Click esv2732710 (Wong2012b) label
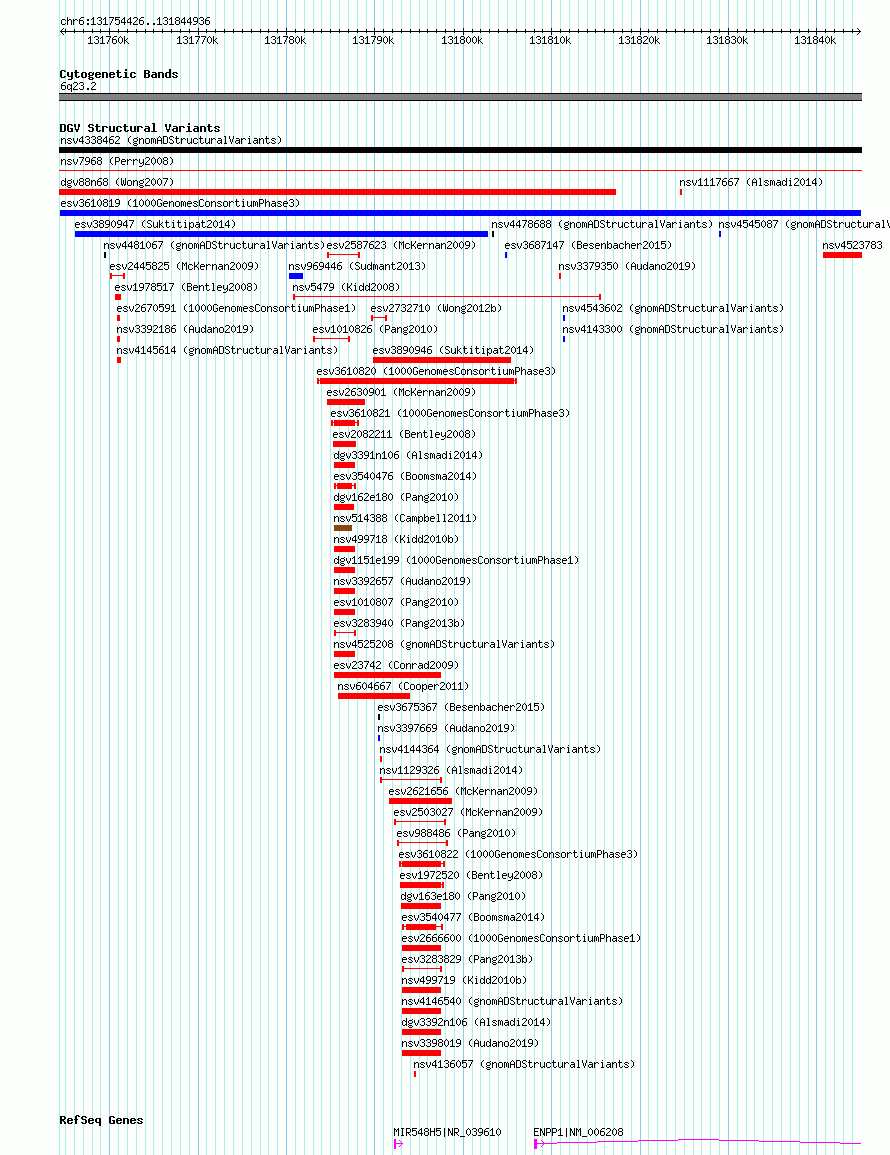This screenshot has width=890, height=1155. [x=436, y=309]
